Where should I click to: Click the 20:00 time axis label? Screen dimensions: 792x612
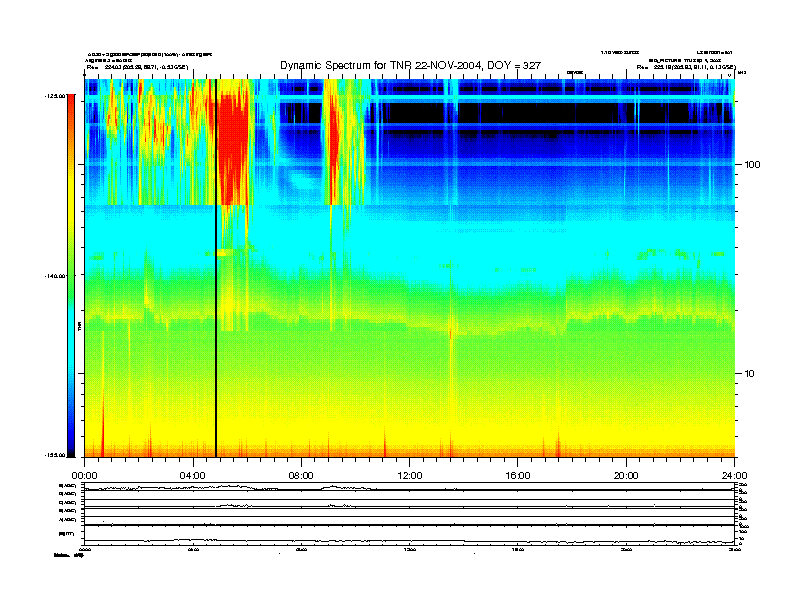tap(626, 476)
